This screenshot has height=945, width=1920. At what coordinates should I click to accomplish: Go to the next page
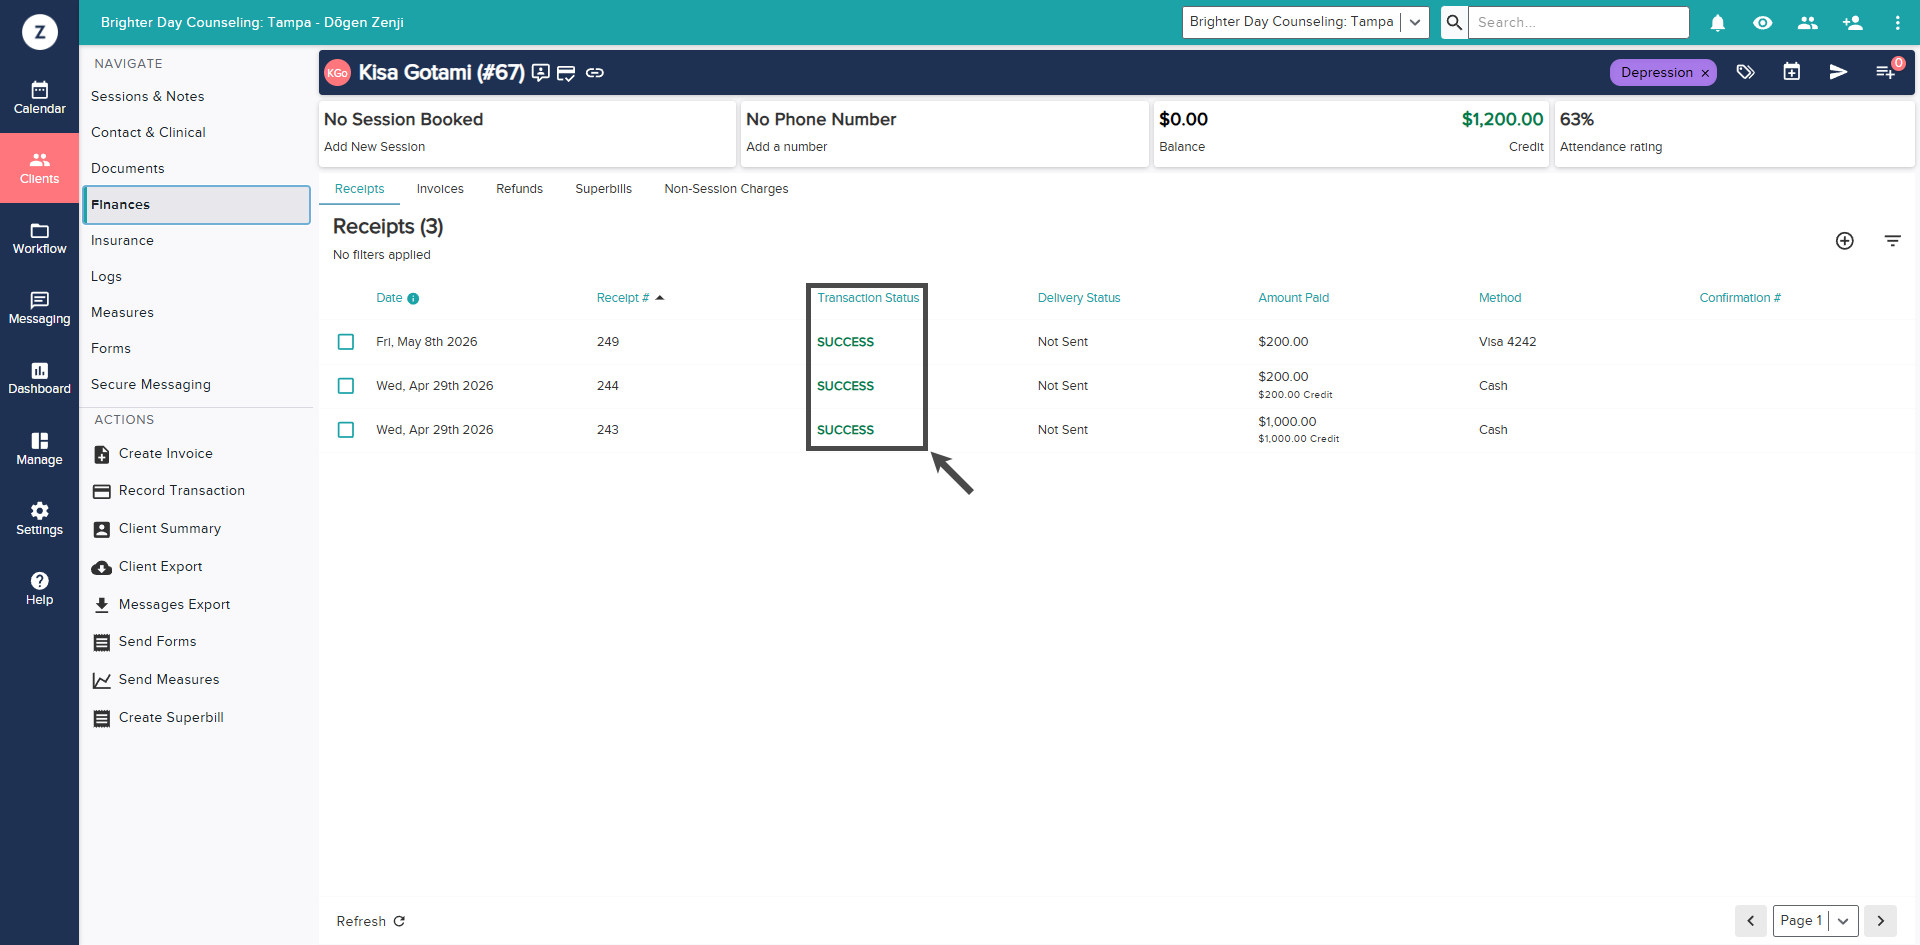[1881, 921]
